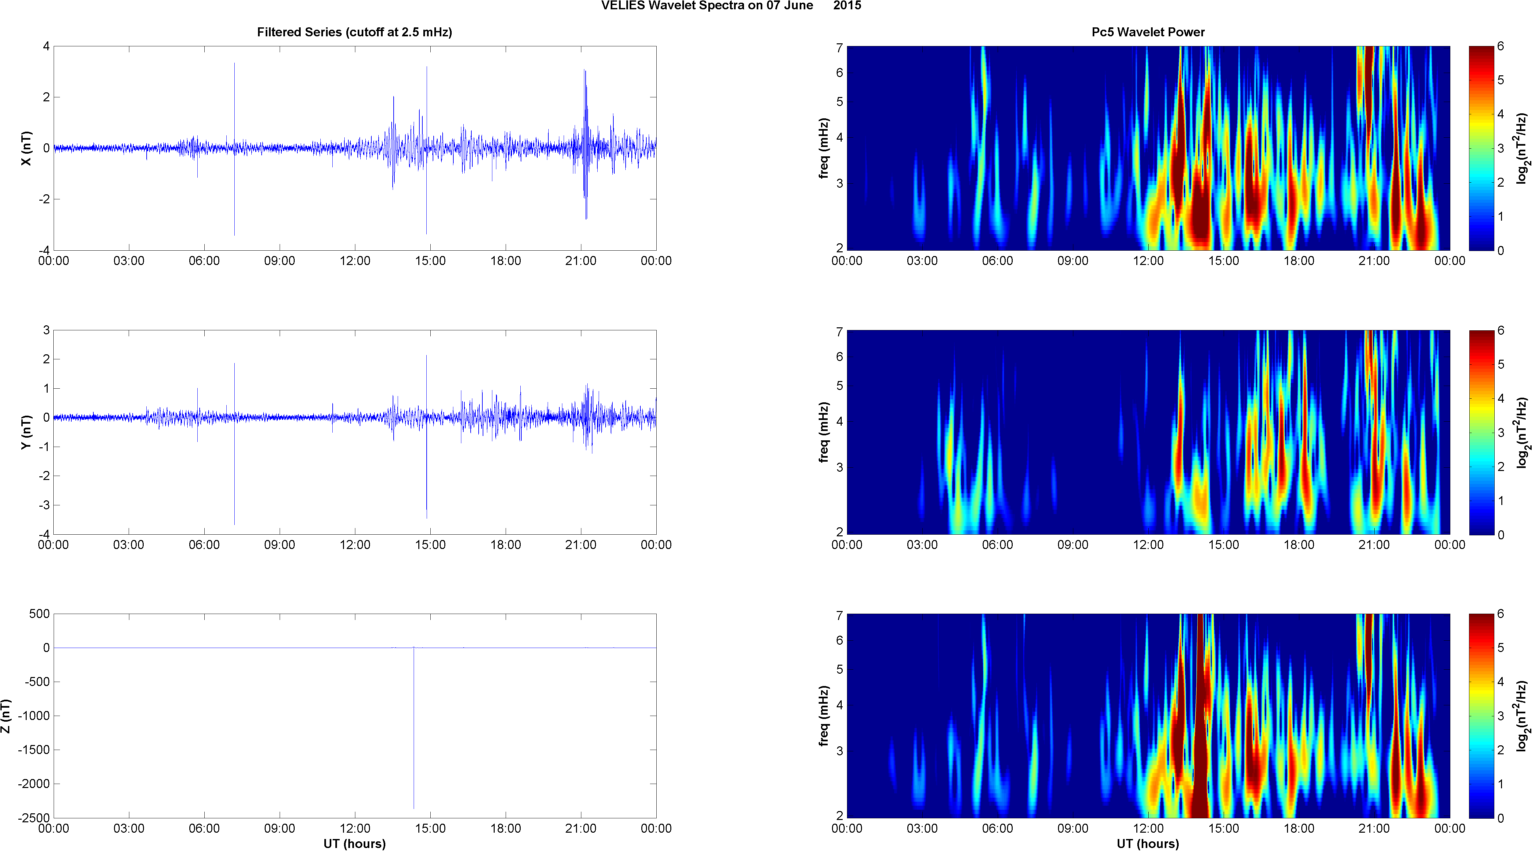Image resolution: width=1532 pixels, height=851 pixels.
Task: Click the "09:00" tick under the Z series plot
Action: (279, 828)
